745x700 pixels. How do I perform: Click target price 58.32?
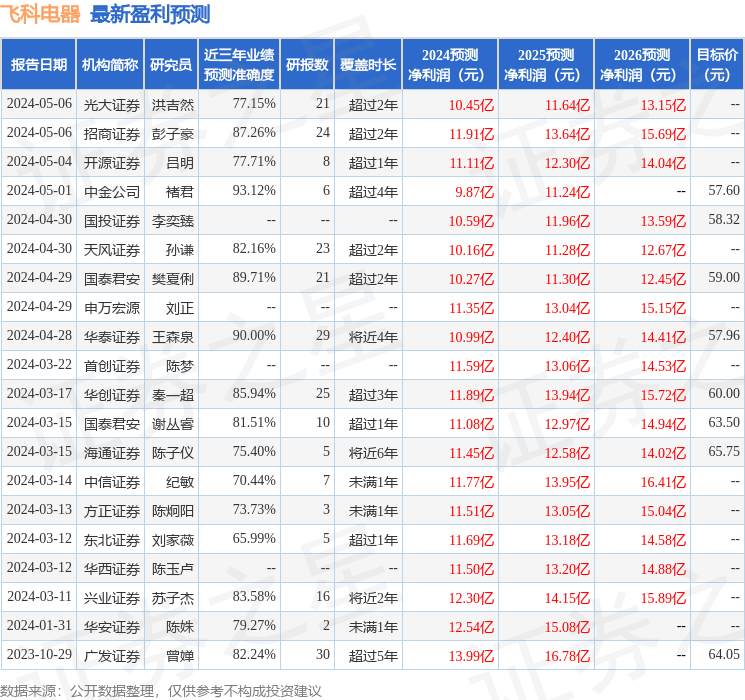click(x=724, y=220)
